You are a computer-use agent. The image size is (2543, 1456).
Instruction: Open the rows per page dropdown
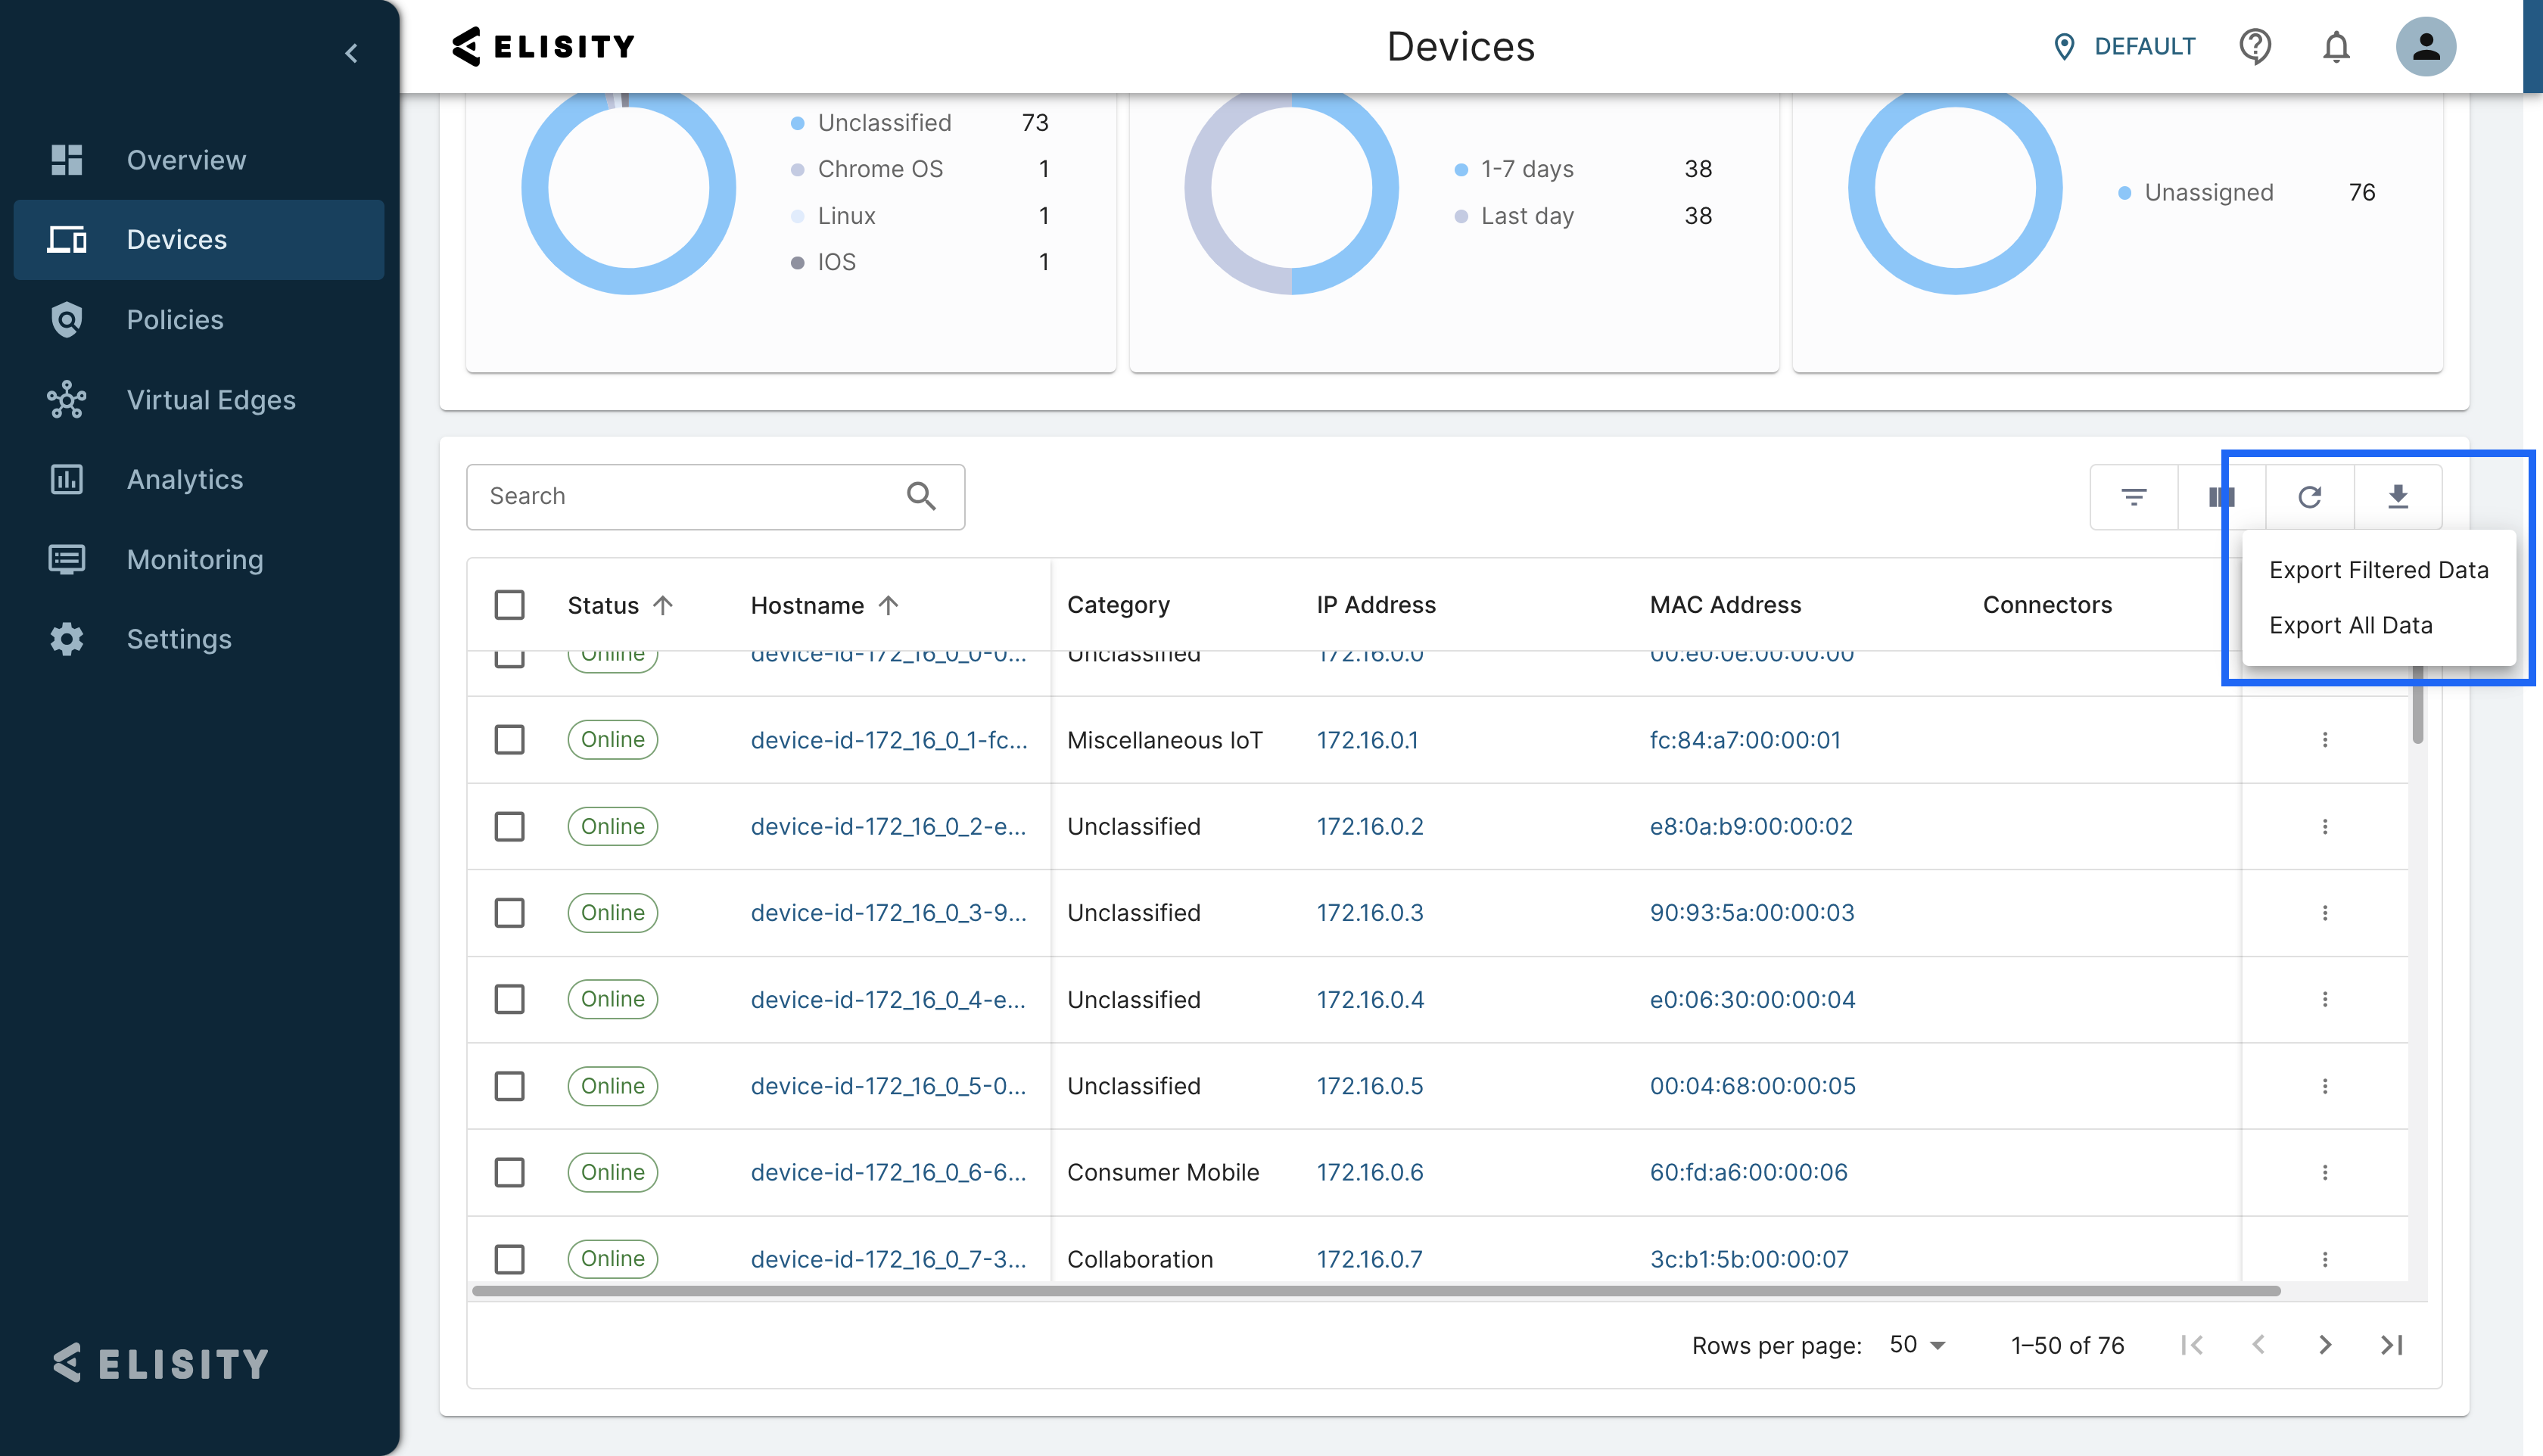pos(1917,1345)
